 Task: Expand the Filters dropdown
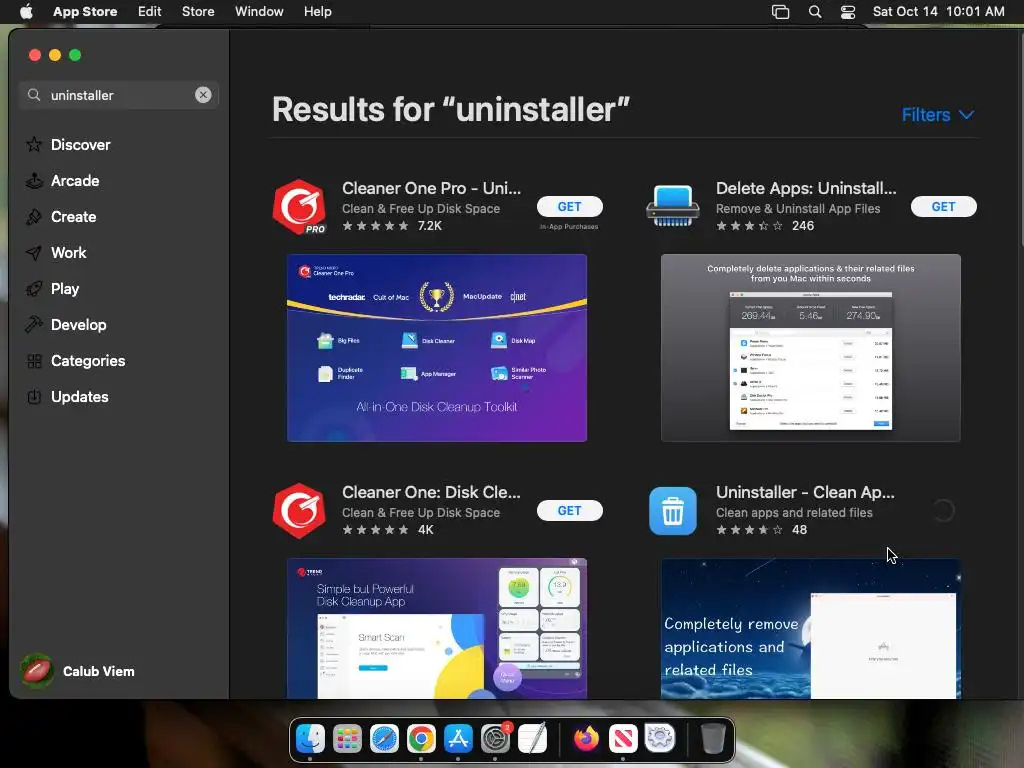(938, 115)
